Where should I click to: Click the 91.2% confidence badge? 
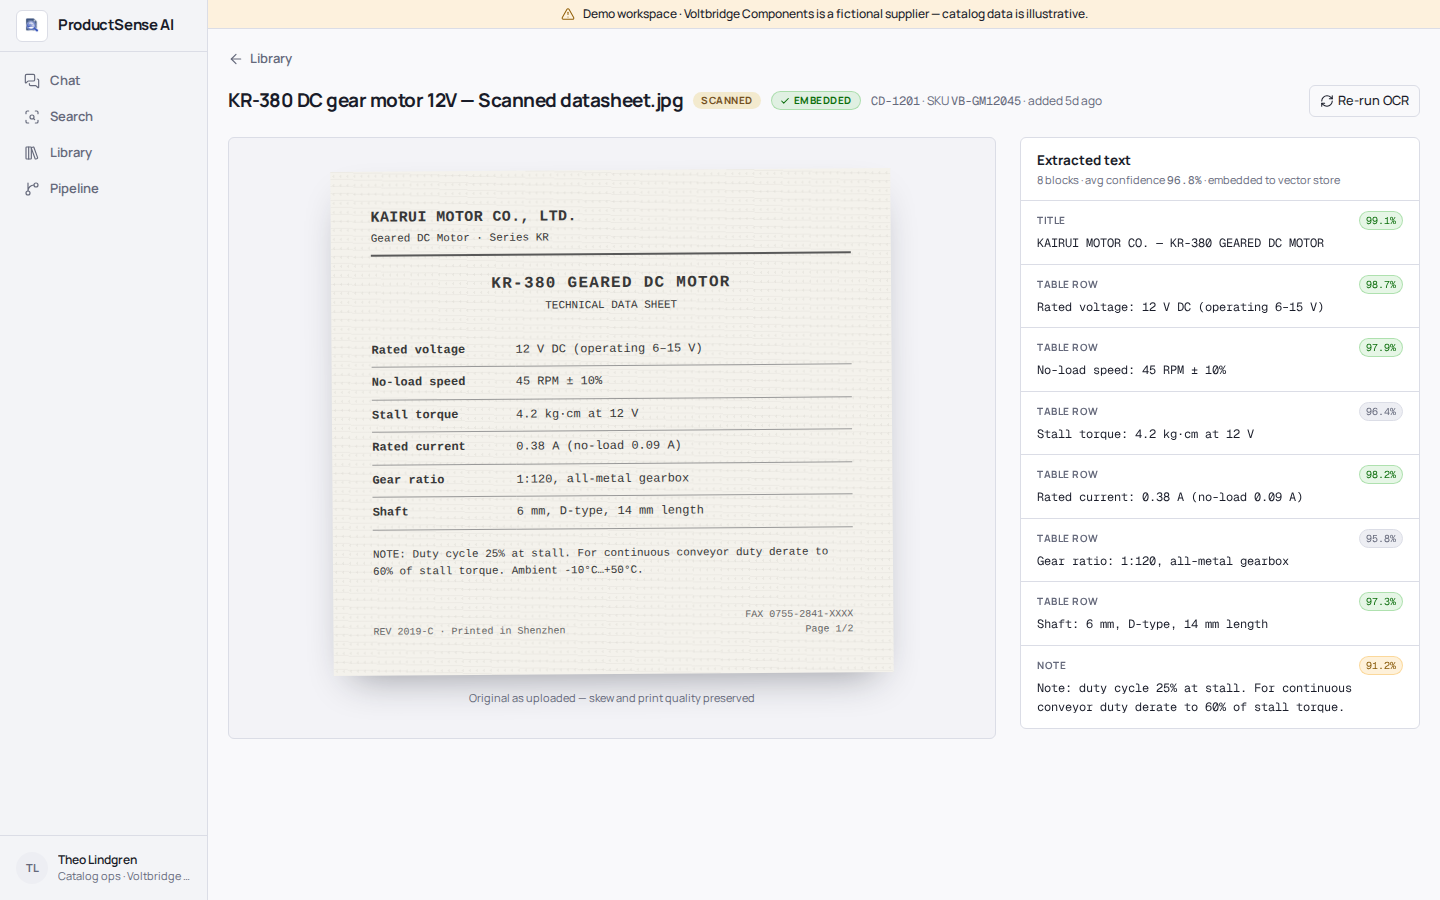click(x=1381, y=666)
